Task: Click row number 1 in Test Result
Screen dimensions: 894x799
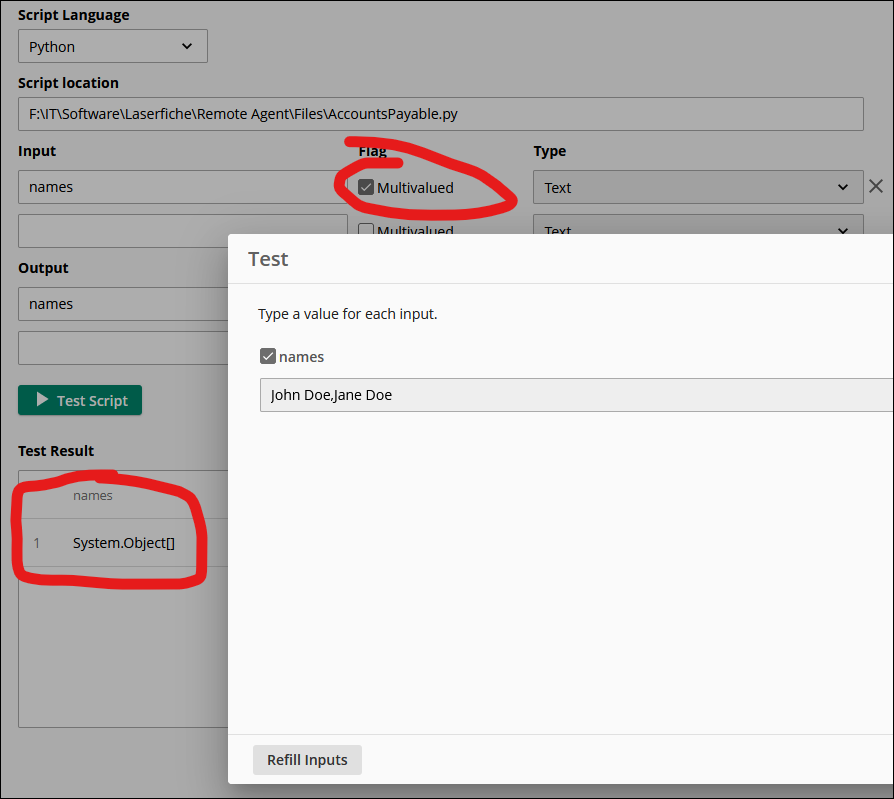Action: [37, 543]
